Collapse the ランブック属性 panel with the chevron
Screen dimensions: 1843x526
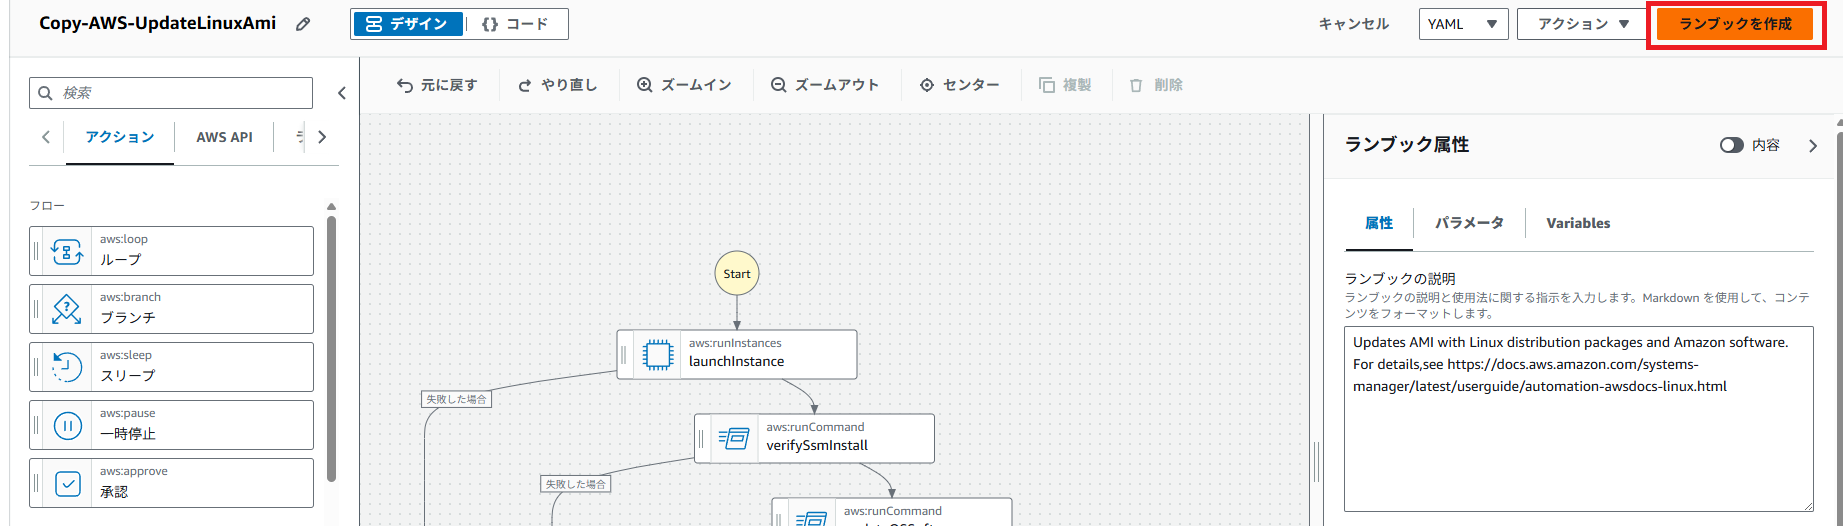(1813, 145)
